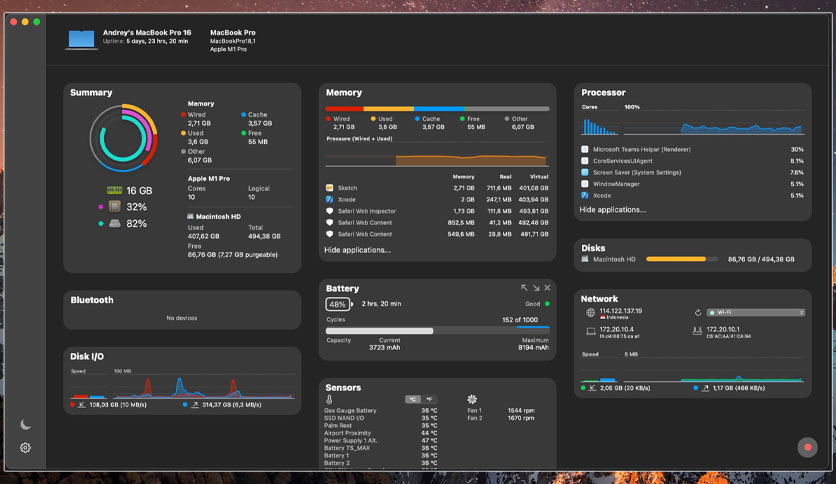Click the CoreServicesUIAgent process icon
836x484 pixels.
click(x=585, y=161)
